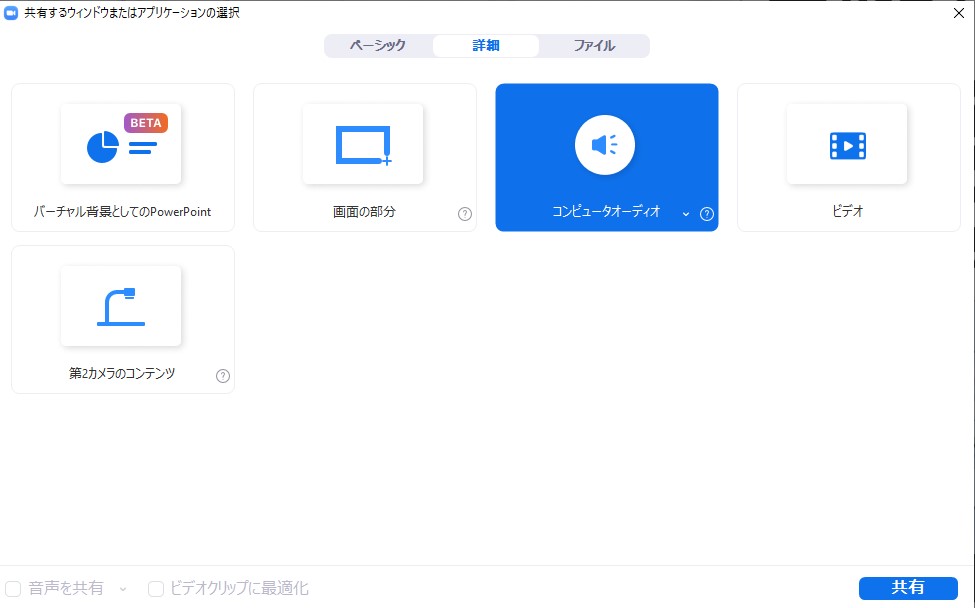Check ビデオクリップに最適化 option
The width and height of the screenshot is (975, 608).
click(x=156, y=589)
